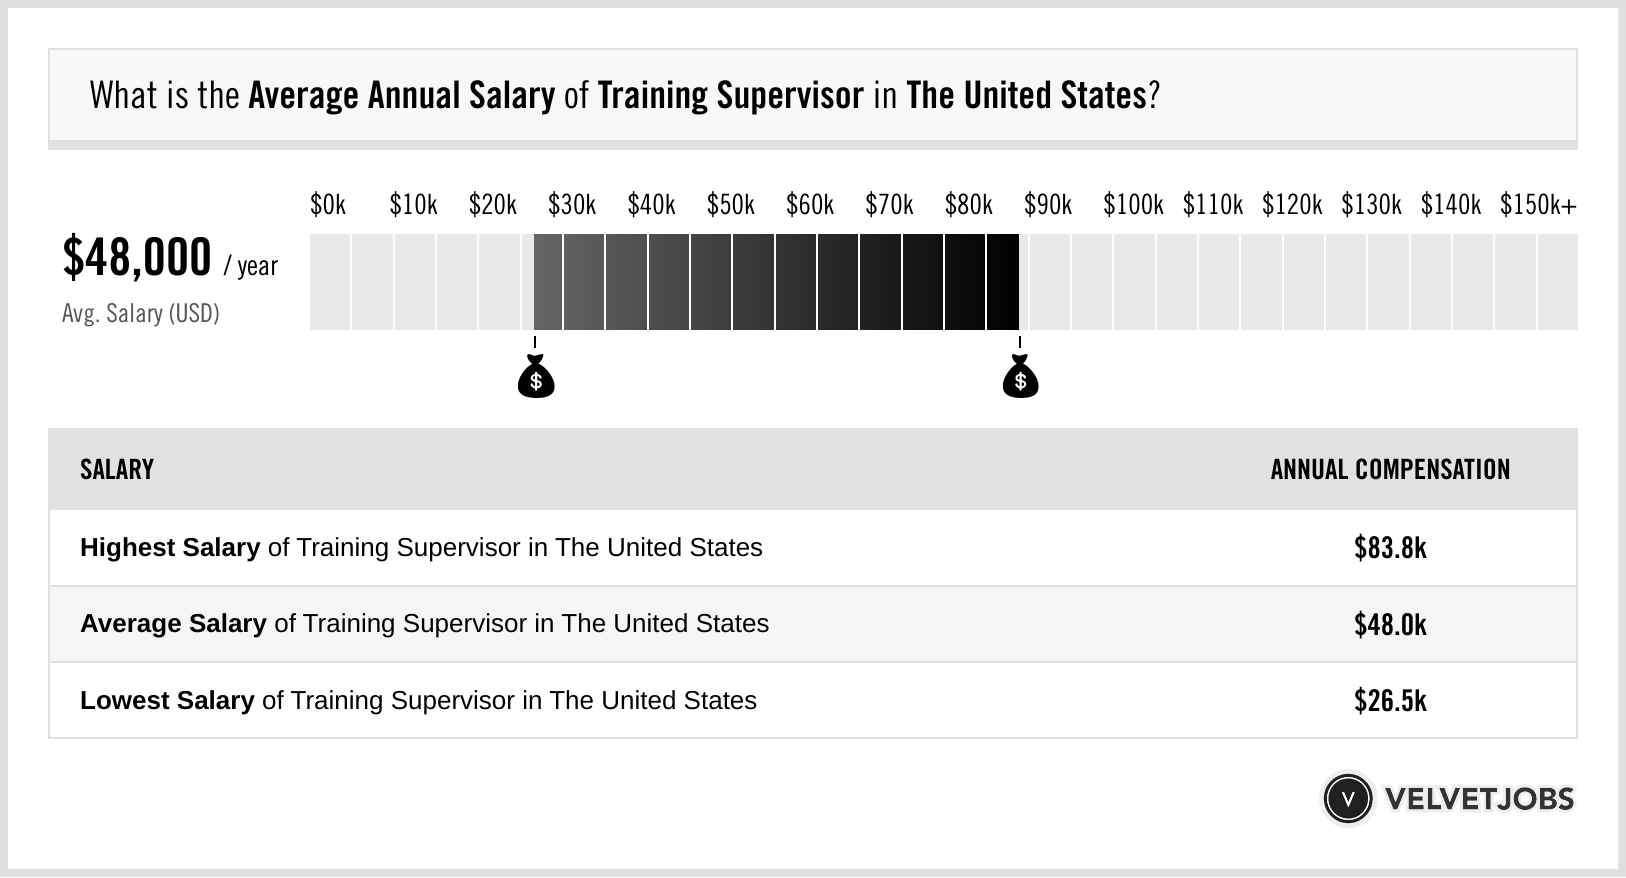The width and height of the screenshot is (1626, 878).
Task: Click the $100k scale label
Action: coord(1133,205)
